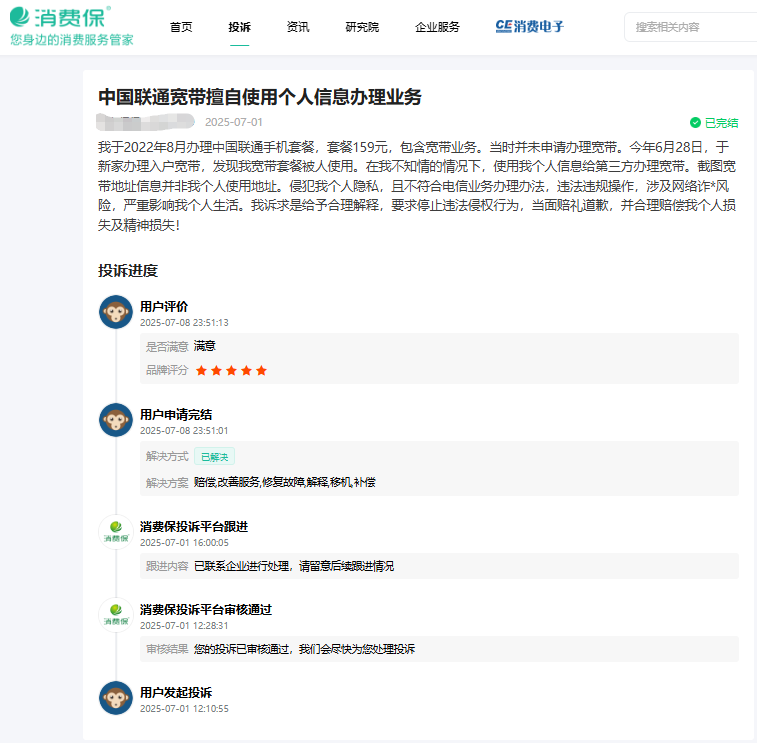757x743 pixels.
Task: Click the green 已完结 checkmark icon
Action: tap(695, 123)
